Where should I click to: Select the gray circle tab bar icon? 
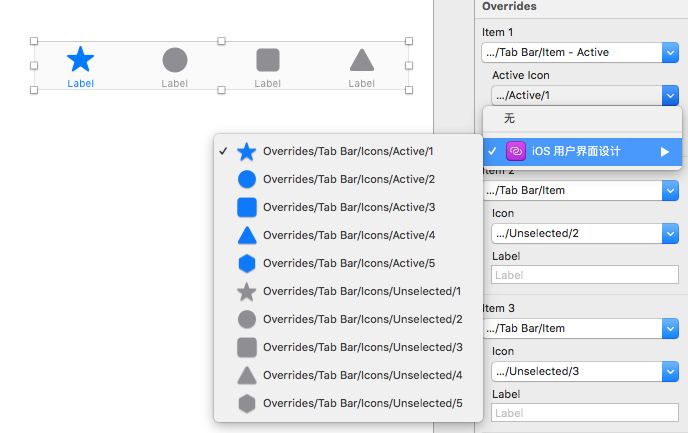174,60
